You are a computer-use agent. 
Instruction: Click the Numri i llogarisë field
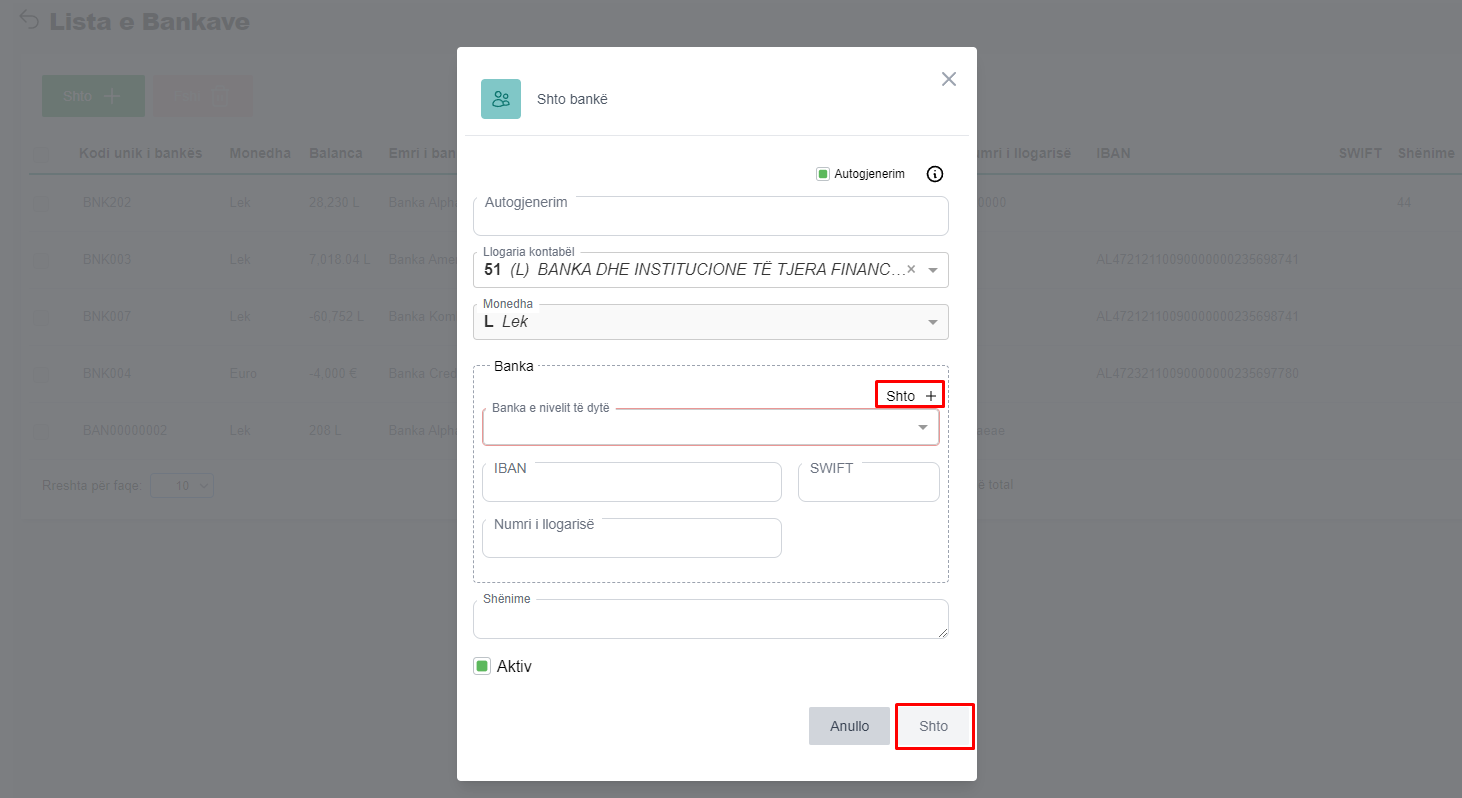click(x=631, y=539)
